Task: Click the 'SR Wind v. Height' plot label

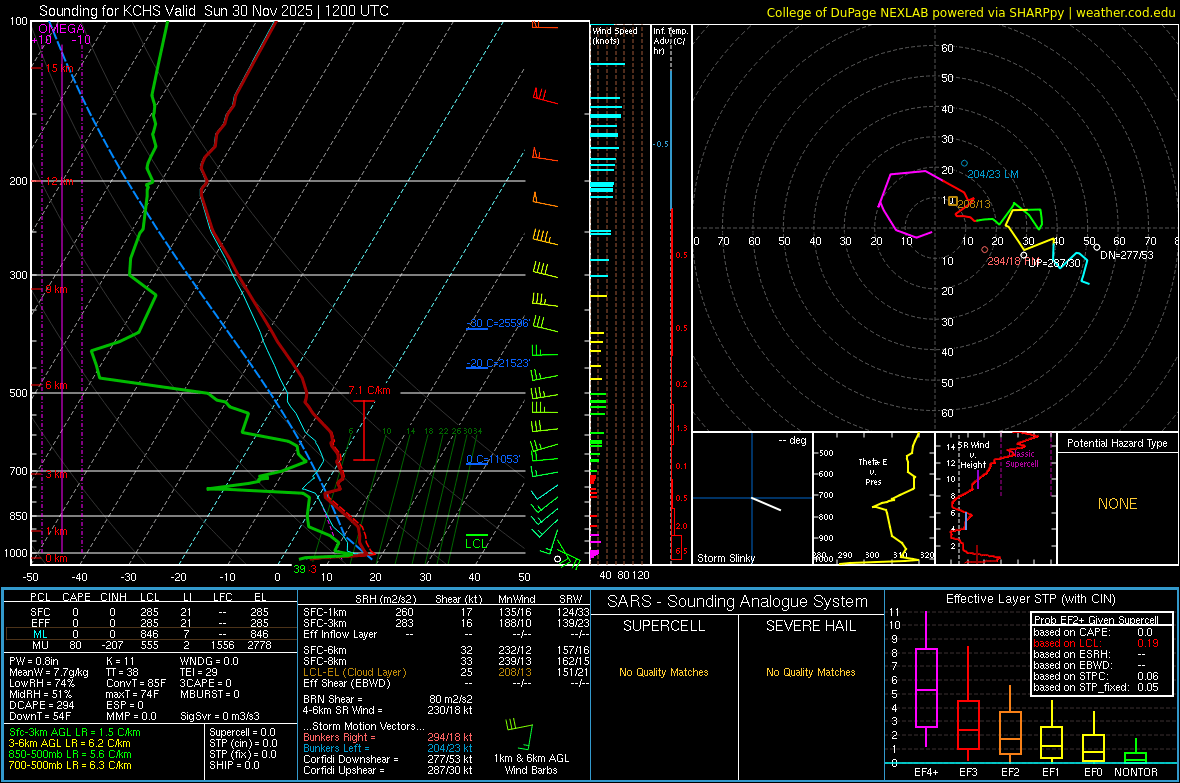Action: (974, 455)
